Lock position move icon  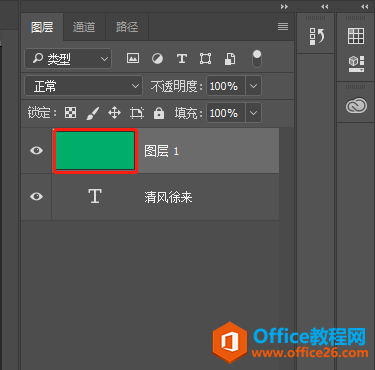114,113
